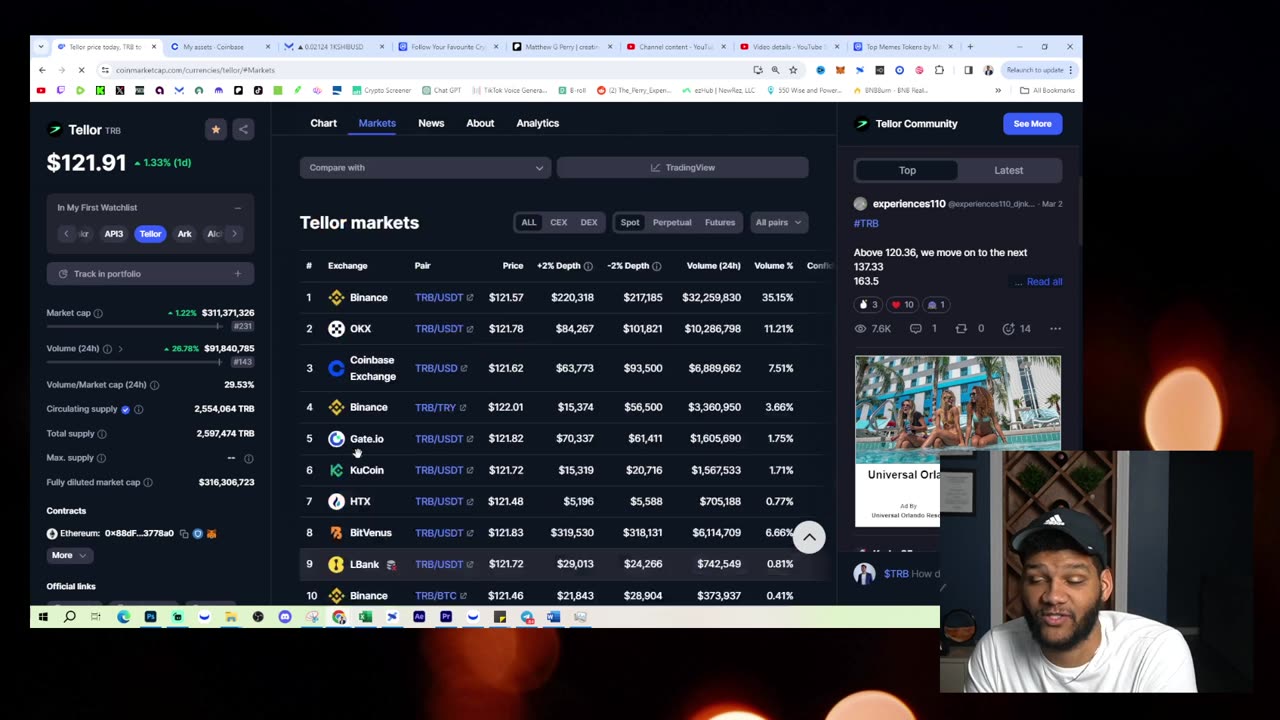The image size is (1280, 720).
Task: Open Photoshop from the taskbar
Action: (x=150, y=617)
